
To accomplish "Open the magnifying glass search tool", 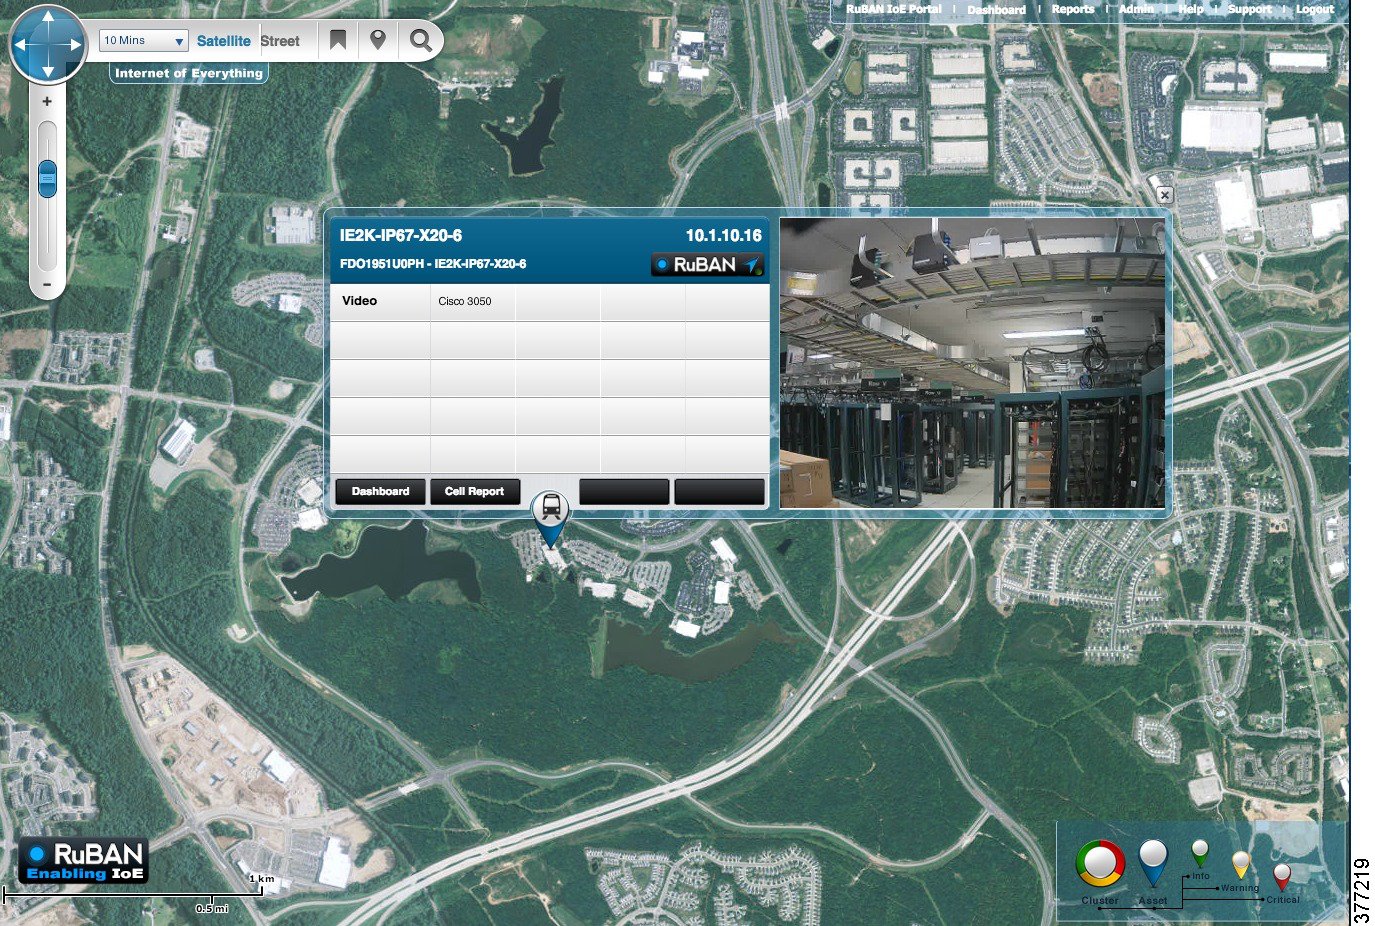I will (421, 41).
